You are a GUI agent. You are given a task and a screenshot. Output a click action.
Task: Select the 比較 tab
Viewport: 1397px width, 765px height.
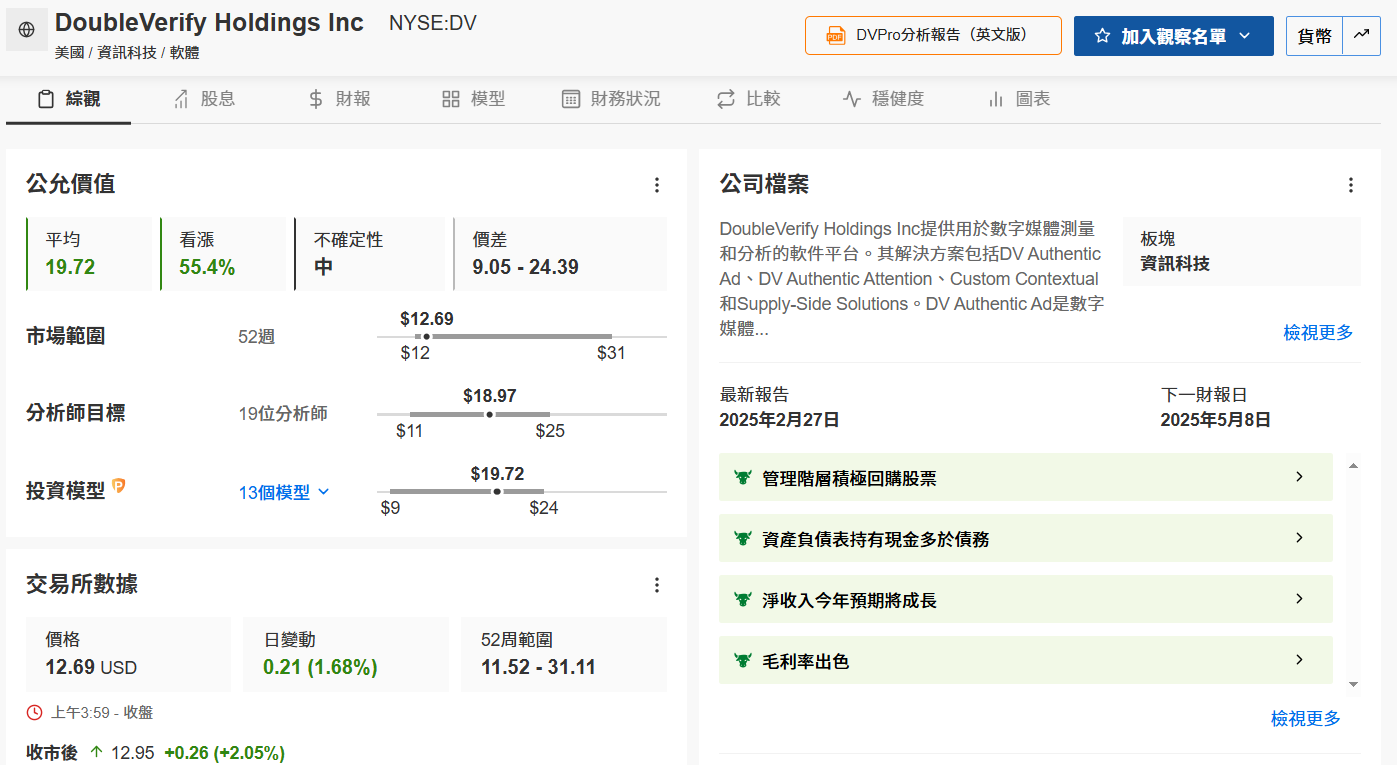[x=749, y=99]
